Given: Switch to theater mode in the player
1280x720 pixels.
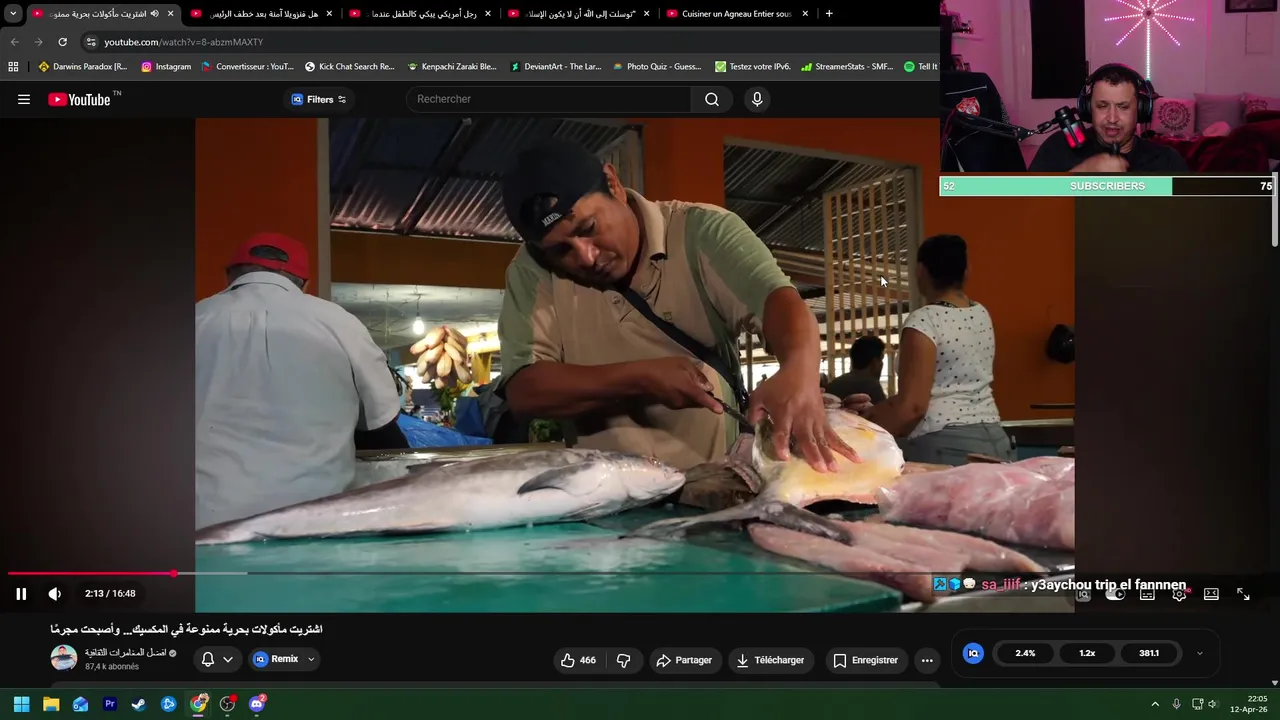Looking at the screenshot, I should click(x=1211, y=594).
